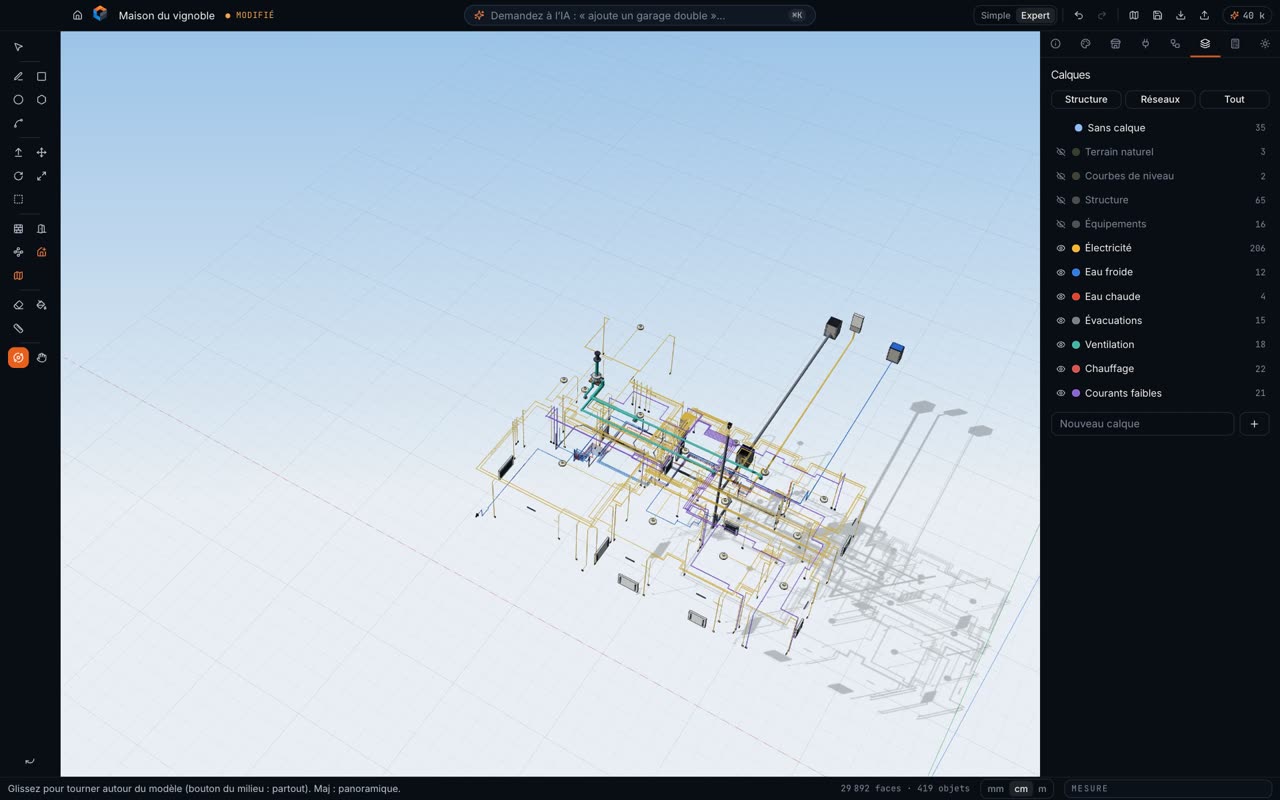Image resolution: width=1280 pixels, height=800 pixels.
Task: Switch to Simple mode
Action: pyautogui.click(x=995, y=15)
